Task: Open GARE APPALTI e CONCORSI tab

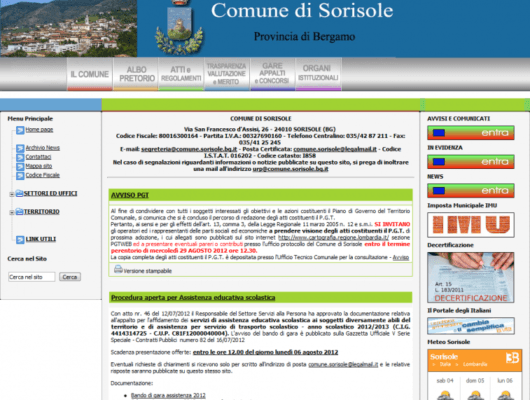Action: pos(272,74)
